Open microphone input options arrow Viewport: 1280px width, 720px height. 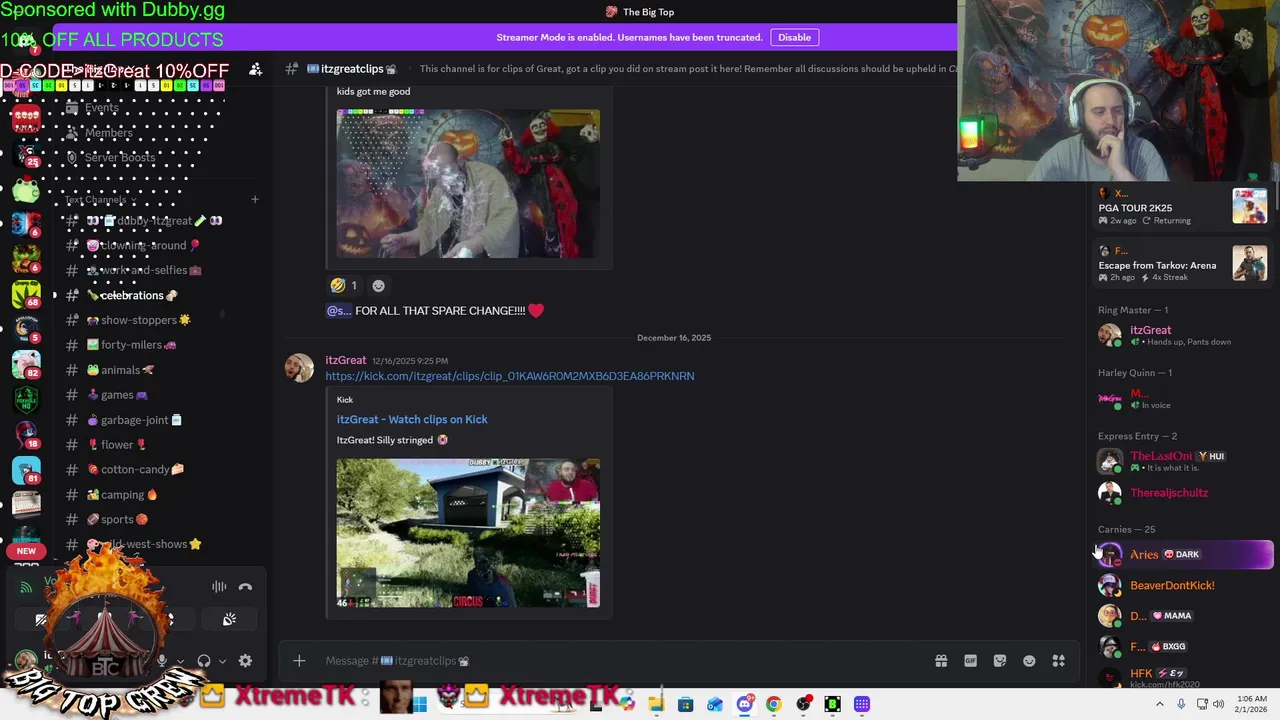click(180, 661)
